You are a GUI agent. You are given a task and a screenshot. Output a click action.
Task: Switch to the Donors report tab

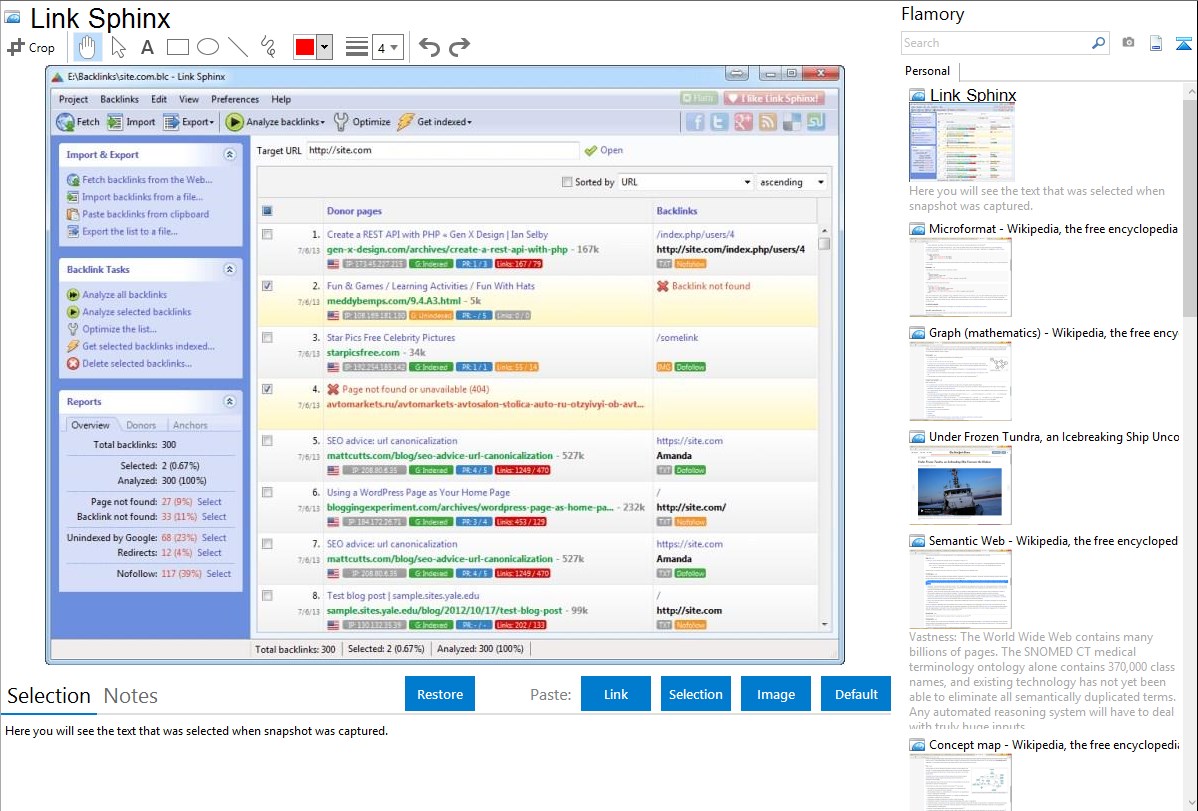(141, 425)
